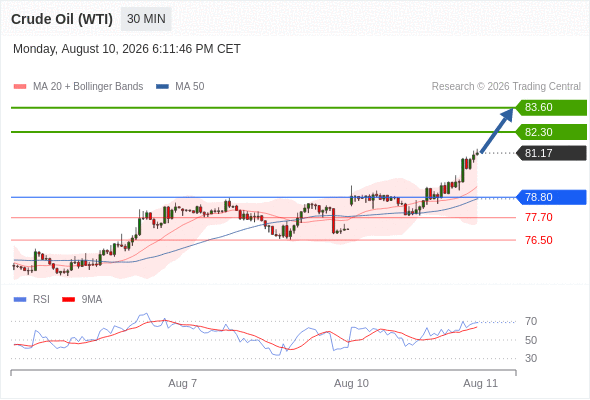The height and width of the screenshot is (400, 590).
Task: Click the 81.17 current price tag
Action: click(x=551, y=153)
